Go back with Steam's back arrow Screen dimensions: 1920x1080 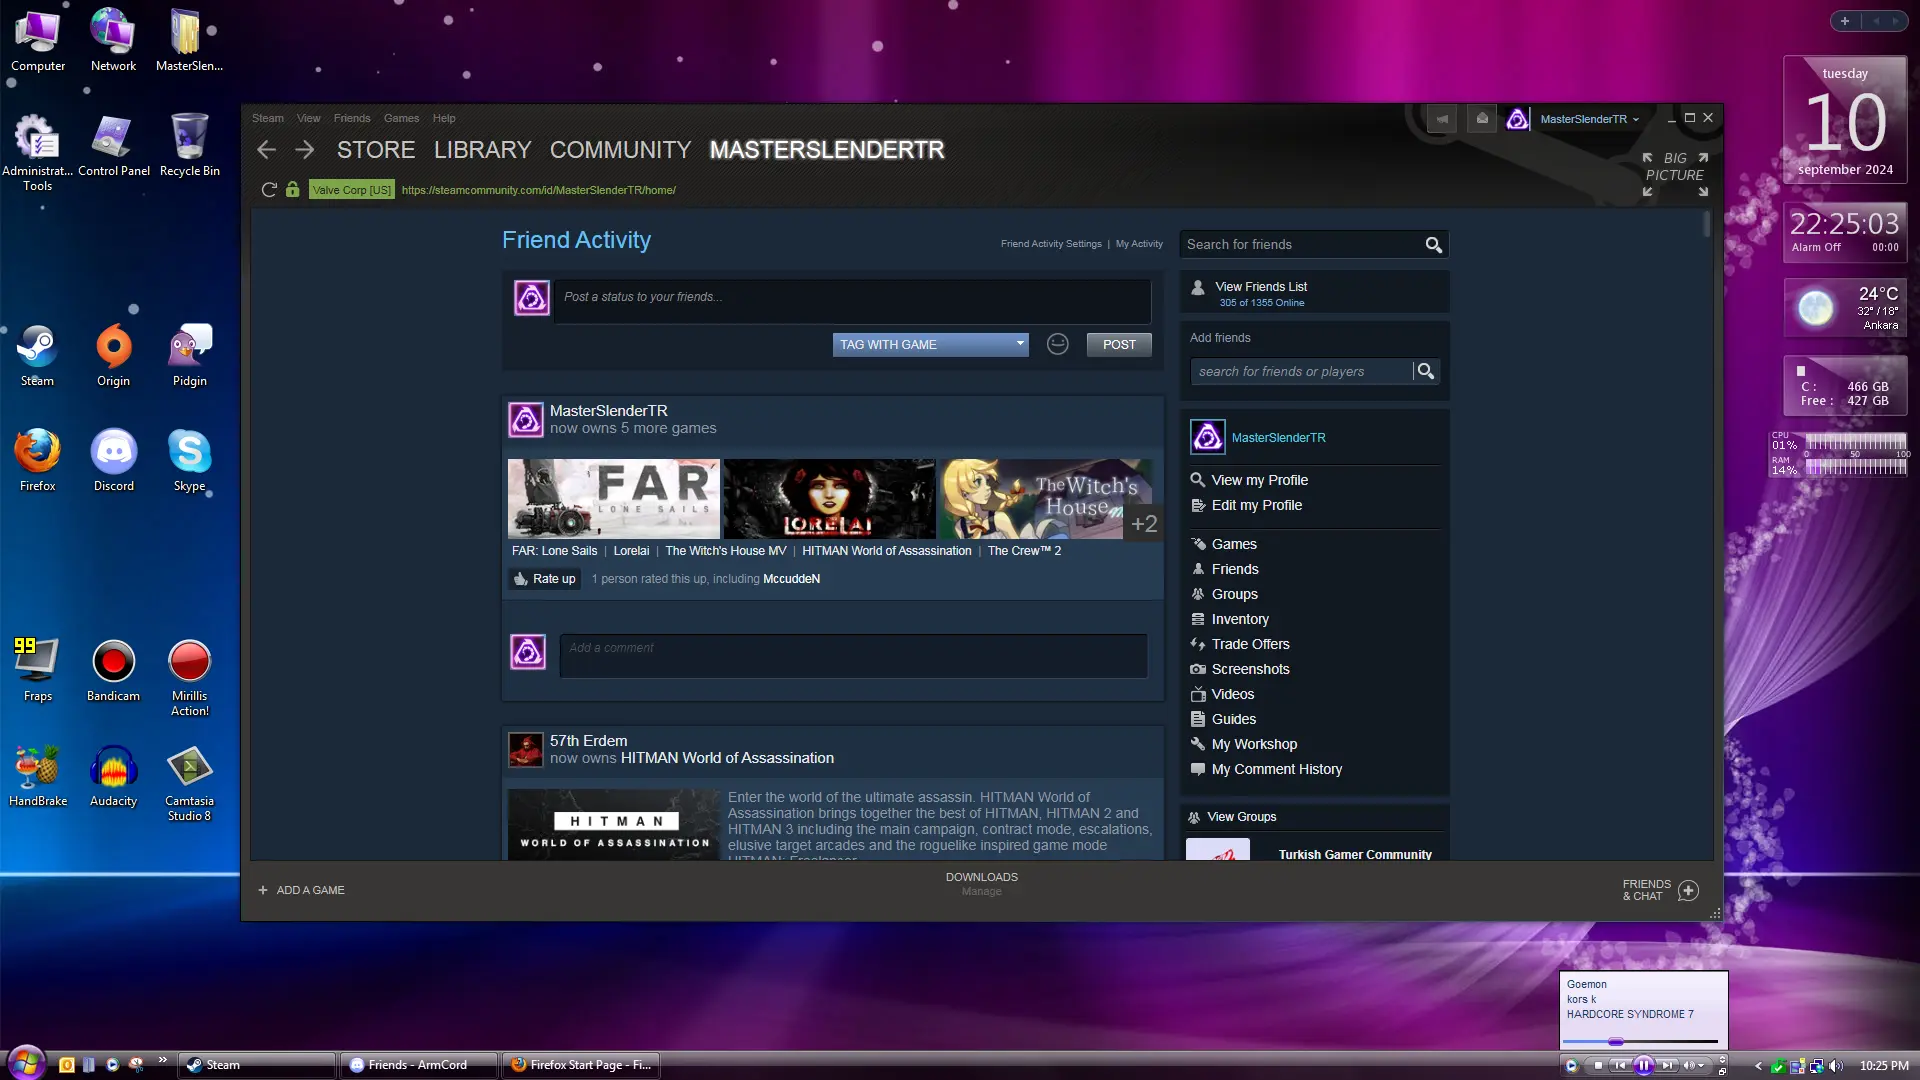[266, 150]
